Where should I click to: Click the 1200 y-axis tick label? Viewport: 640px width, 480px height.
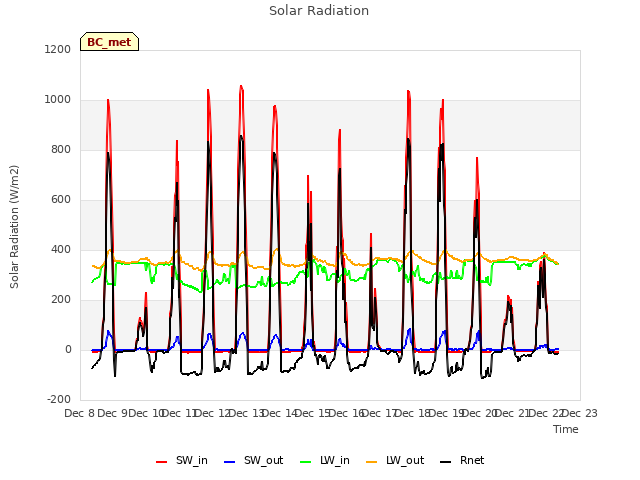(x=58, y=49)
